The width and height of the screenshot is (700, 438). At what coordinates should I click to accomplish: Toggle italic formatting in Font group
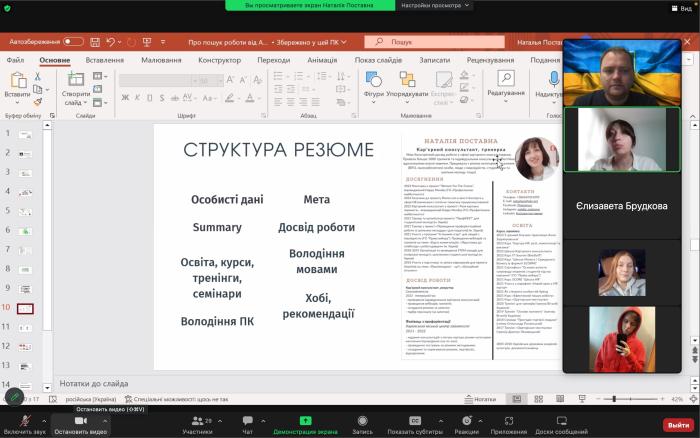click(138, 98)
